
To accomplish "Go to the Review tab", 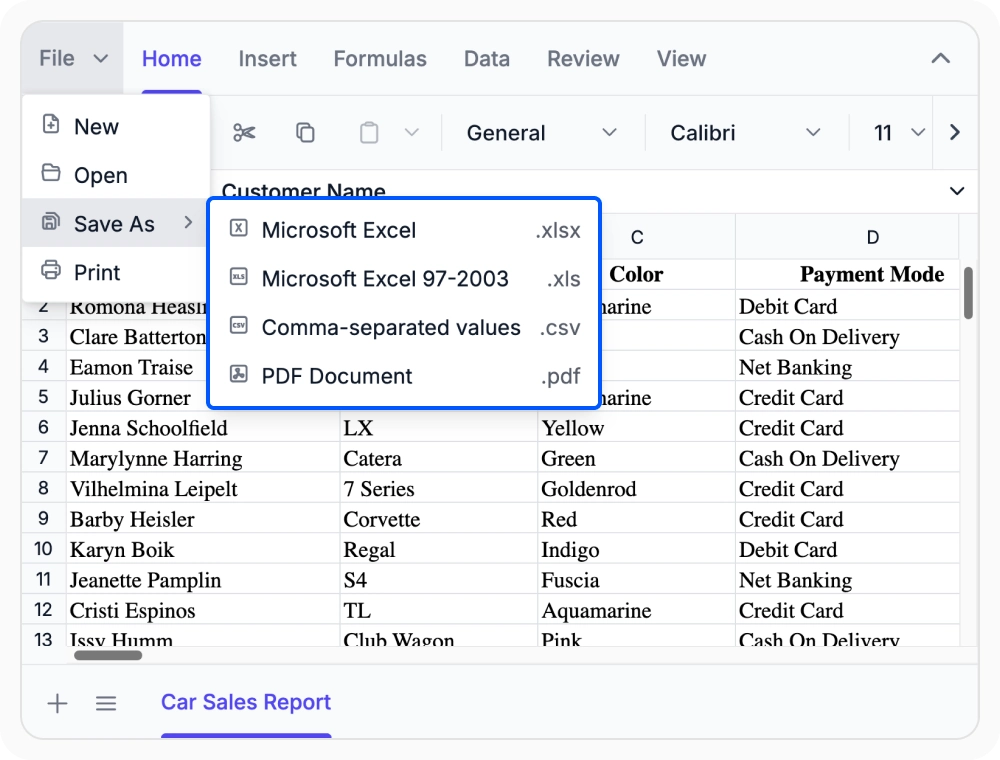I will [583, 59].
